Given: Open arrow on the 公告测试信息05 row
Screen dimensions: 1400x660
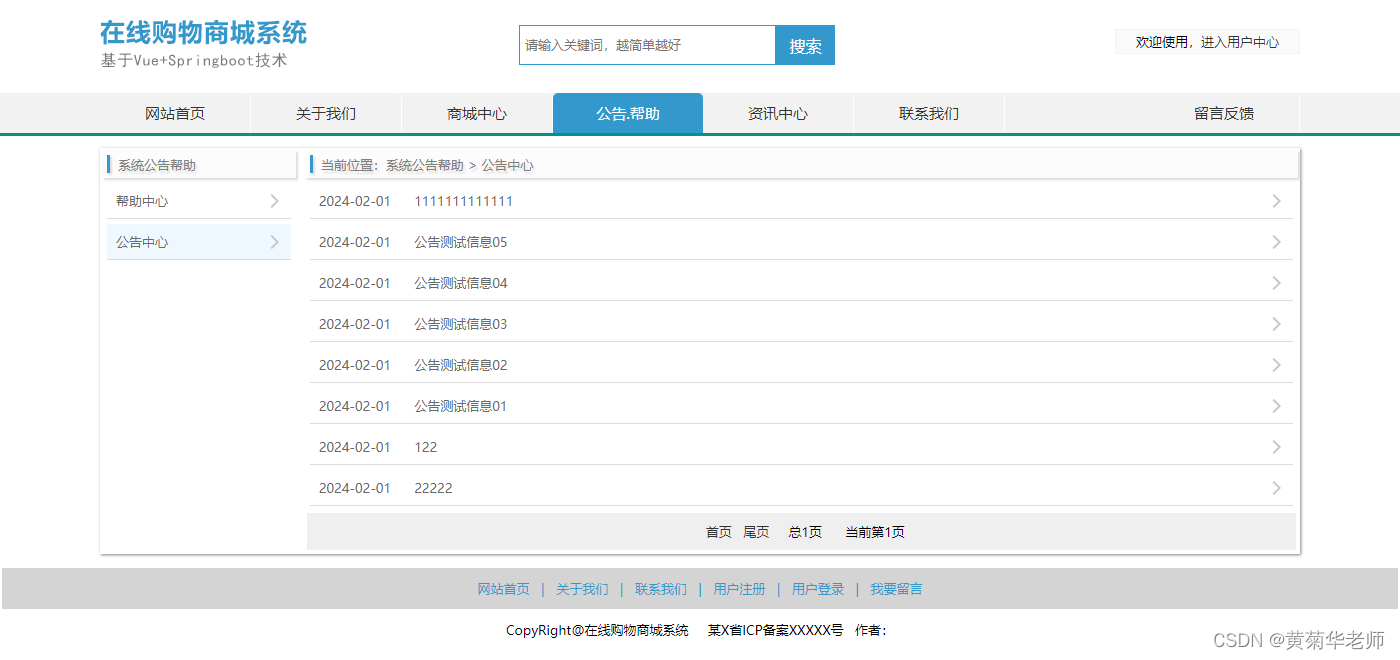Looking at the screenshot, I should [1276, 242].
